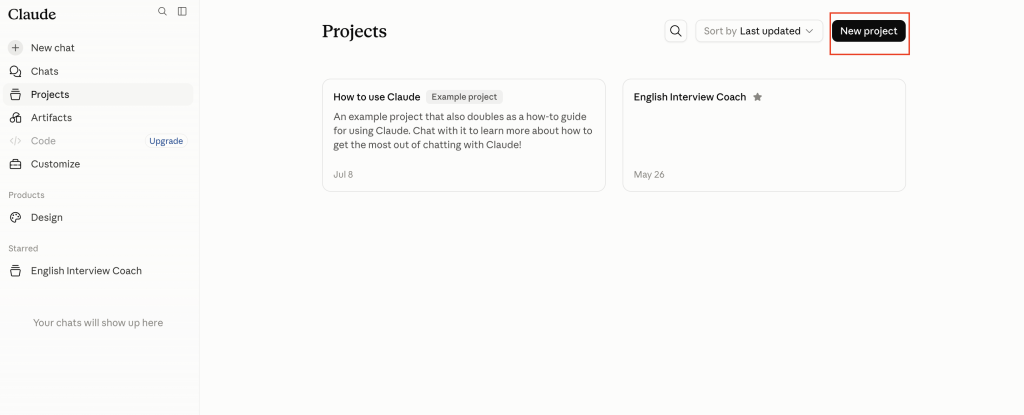This screenshot has width=1024, height=415.
Task: Open Chats via the speech bubble icon
Action: tap(16, 71)
